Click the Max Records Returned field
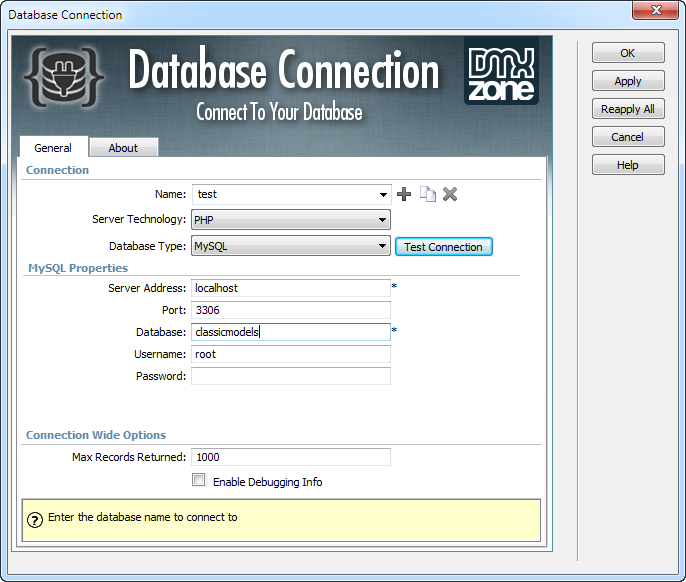The height and width of the screenshot is (582, 686). coord(291,457)
